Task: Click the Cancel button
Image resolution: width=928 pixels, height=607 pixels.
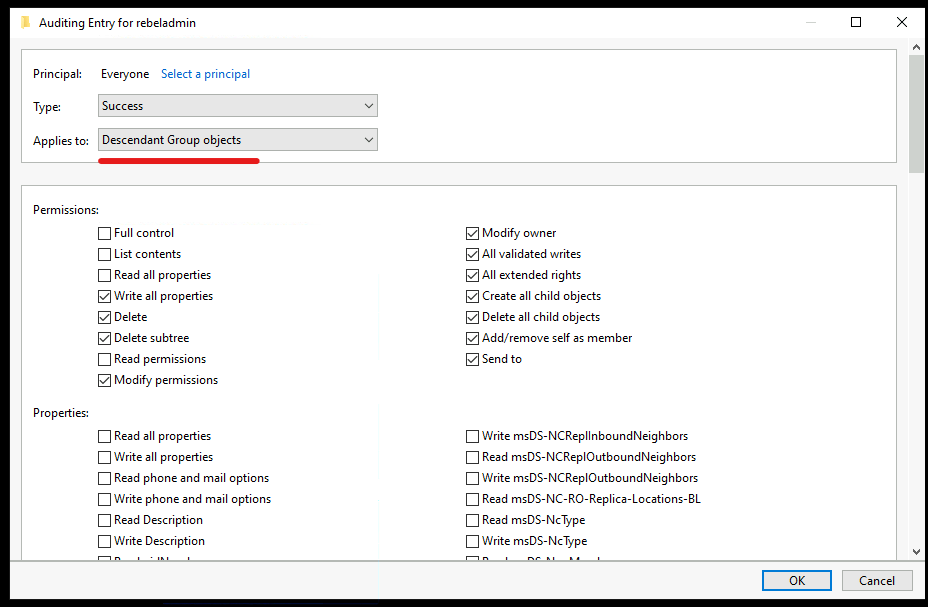Action: [877, 580]
